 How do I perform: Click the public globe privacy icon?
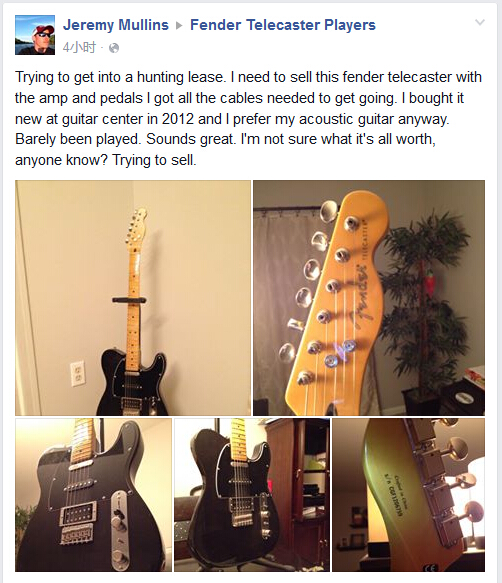[114, 48]
